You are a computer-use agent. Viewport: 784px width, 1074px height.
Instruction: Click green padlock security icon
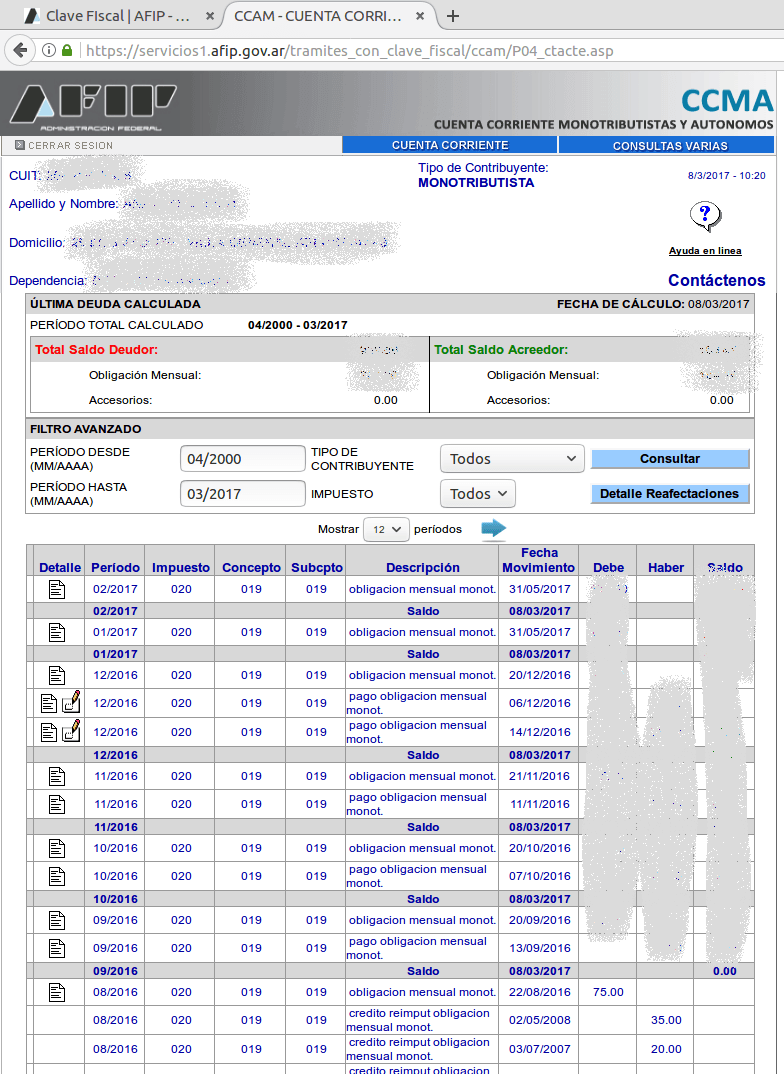click(66, 50)
